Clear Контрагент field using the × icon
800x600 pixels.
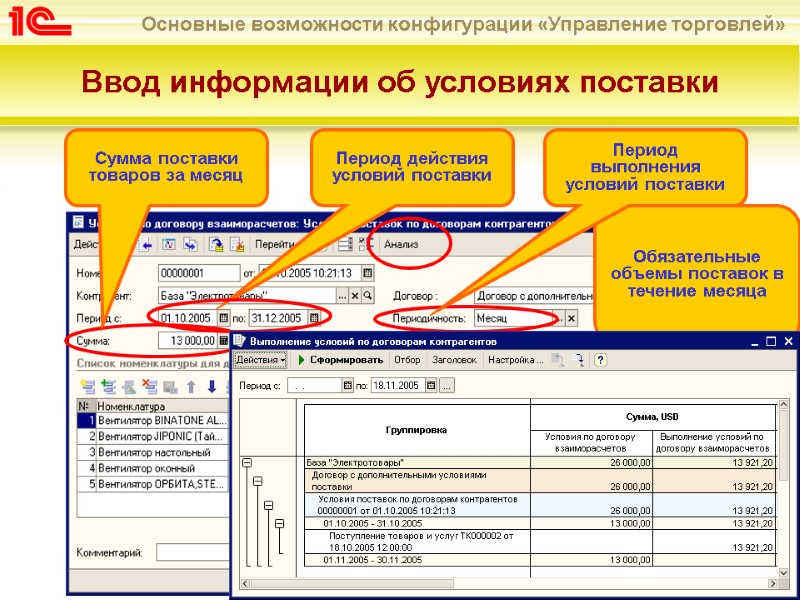[355, 296]
